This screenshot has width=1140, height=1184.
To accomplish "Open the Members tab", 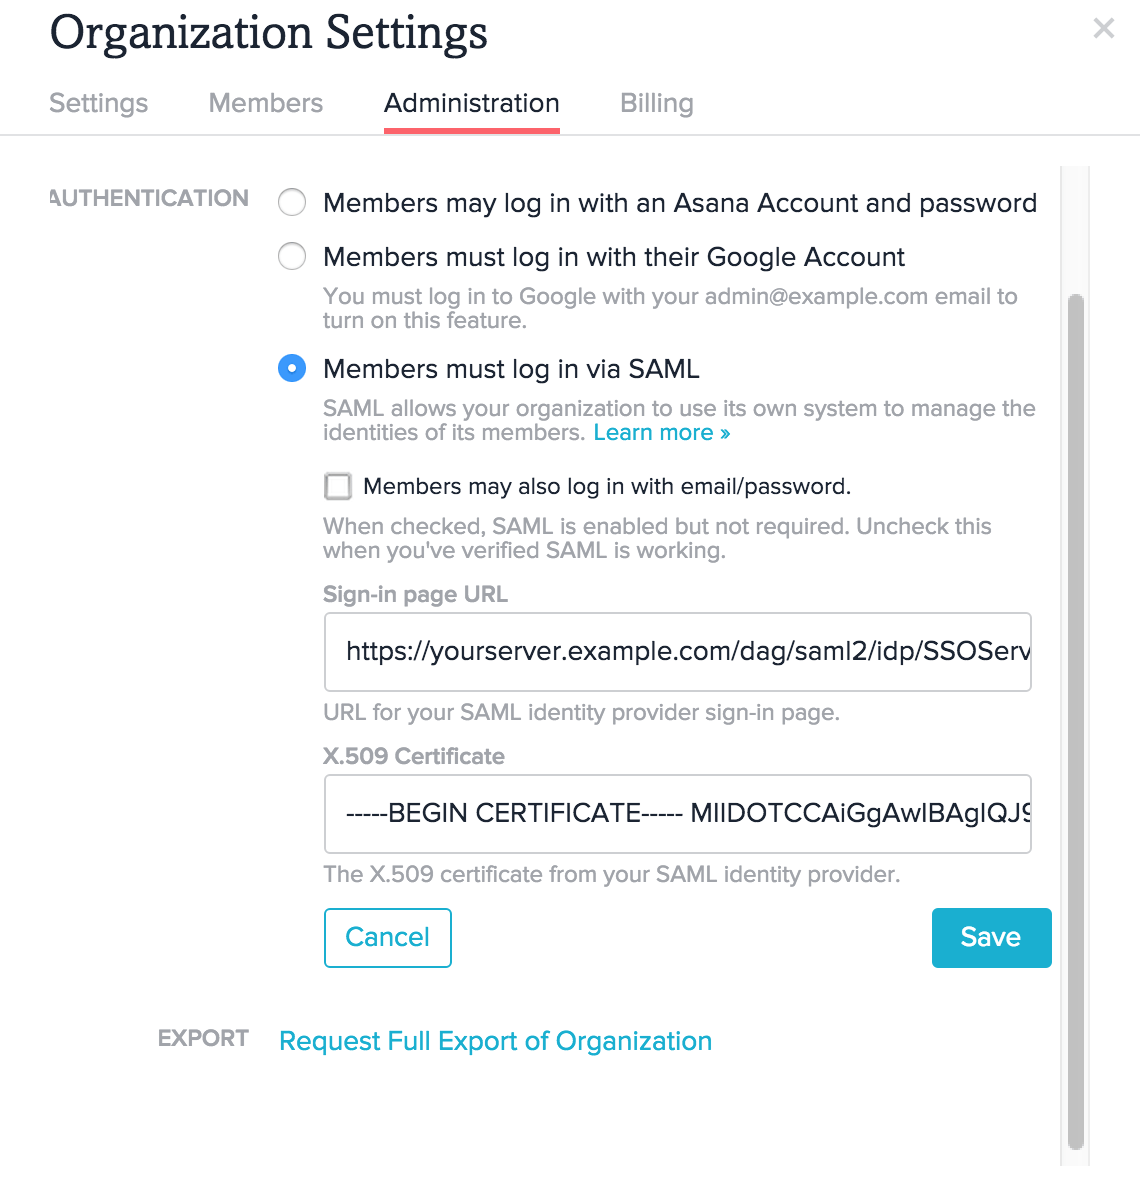I will (x=265, y=103).
